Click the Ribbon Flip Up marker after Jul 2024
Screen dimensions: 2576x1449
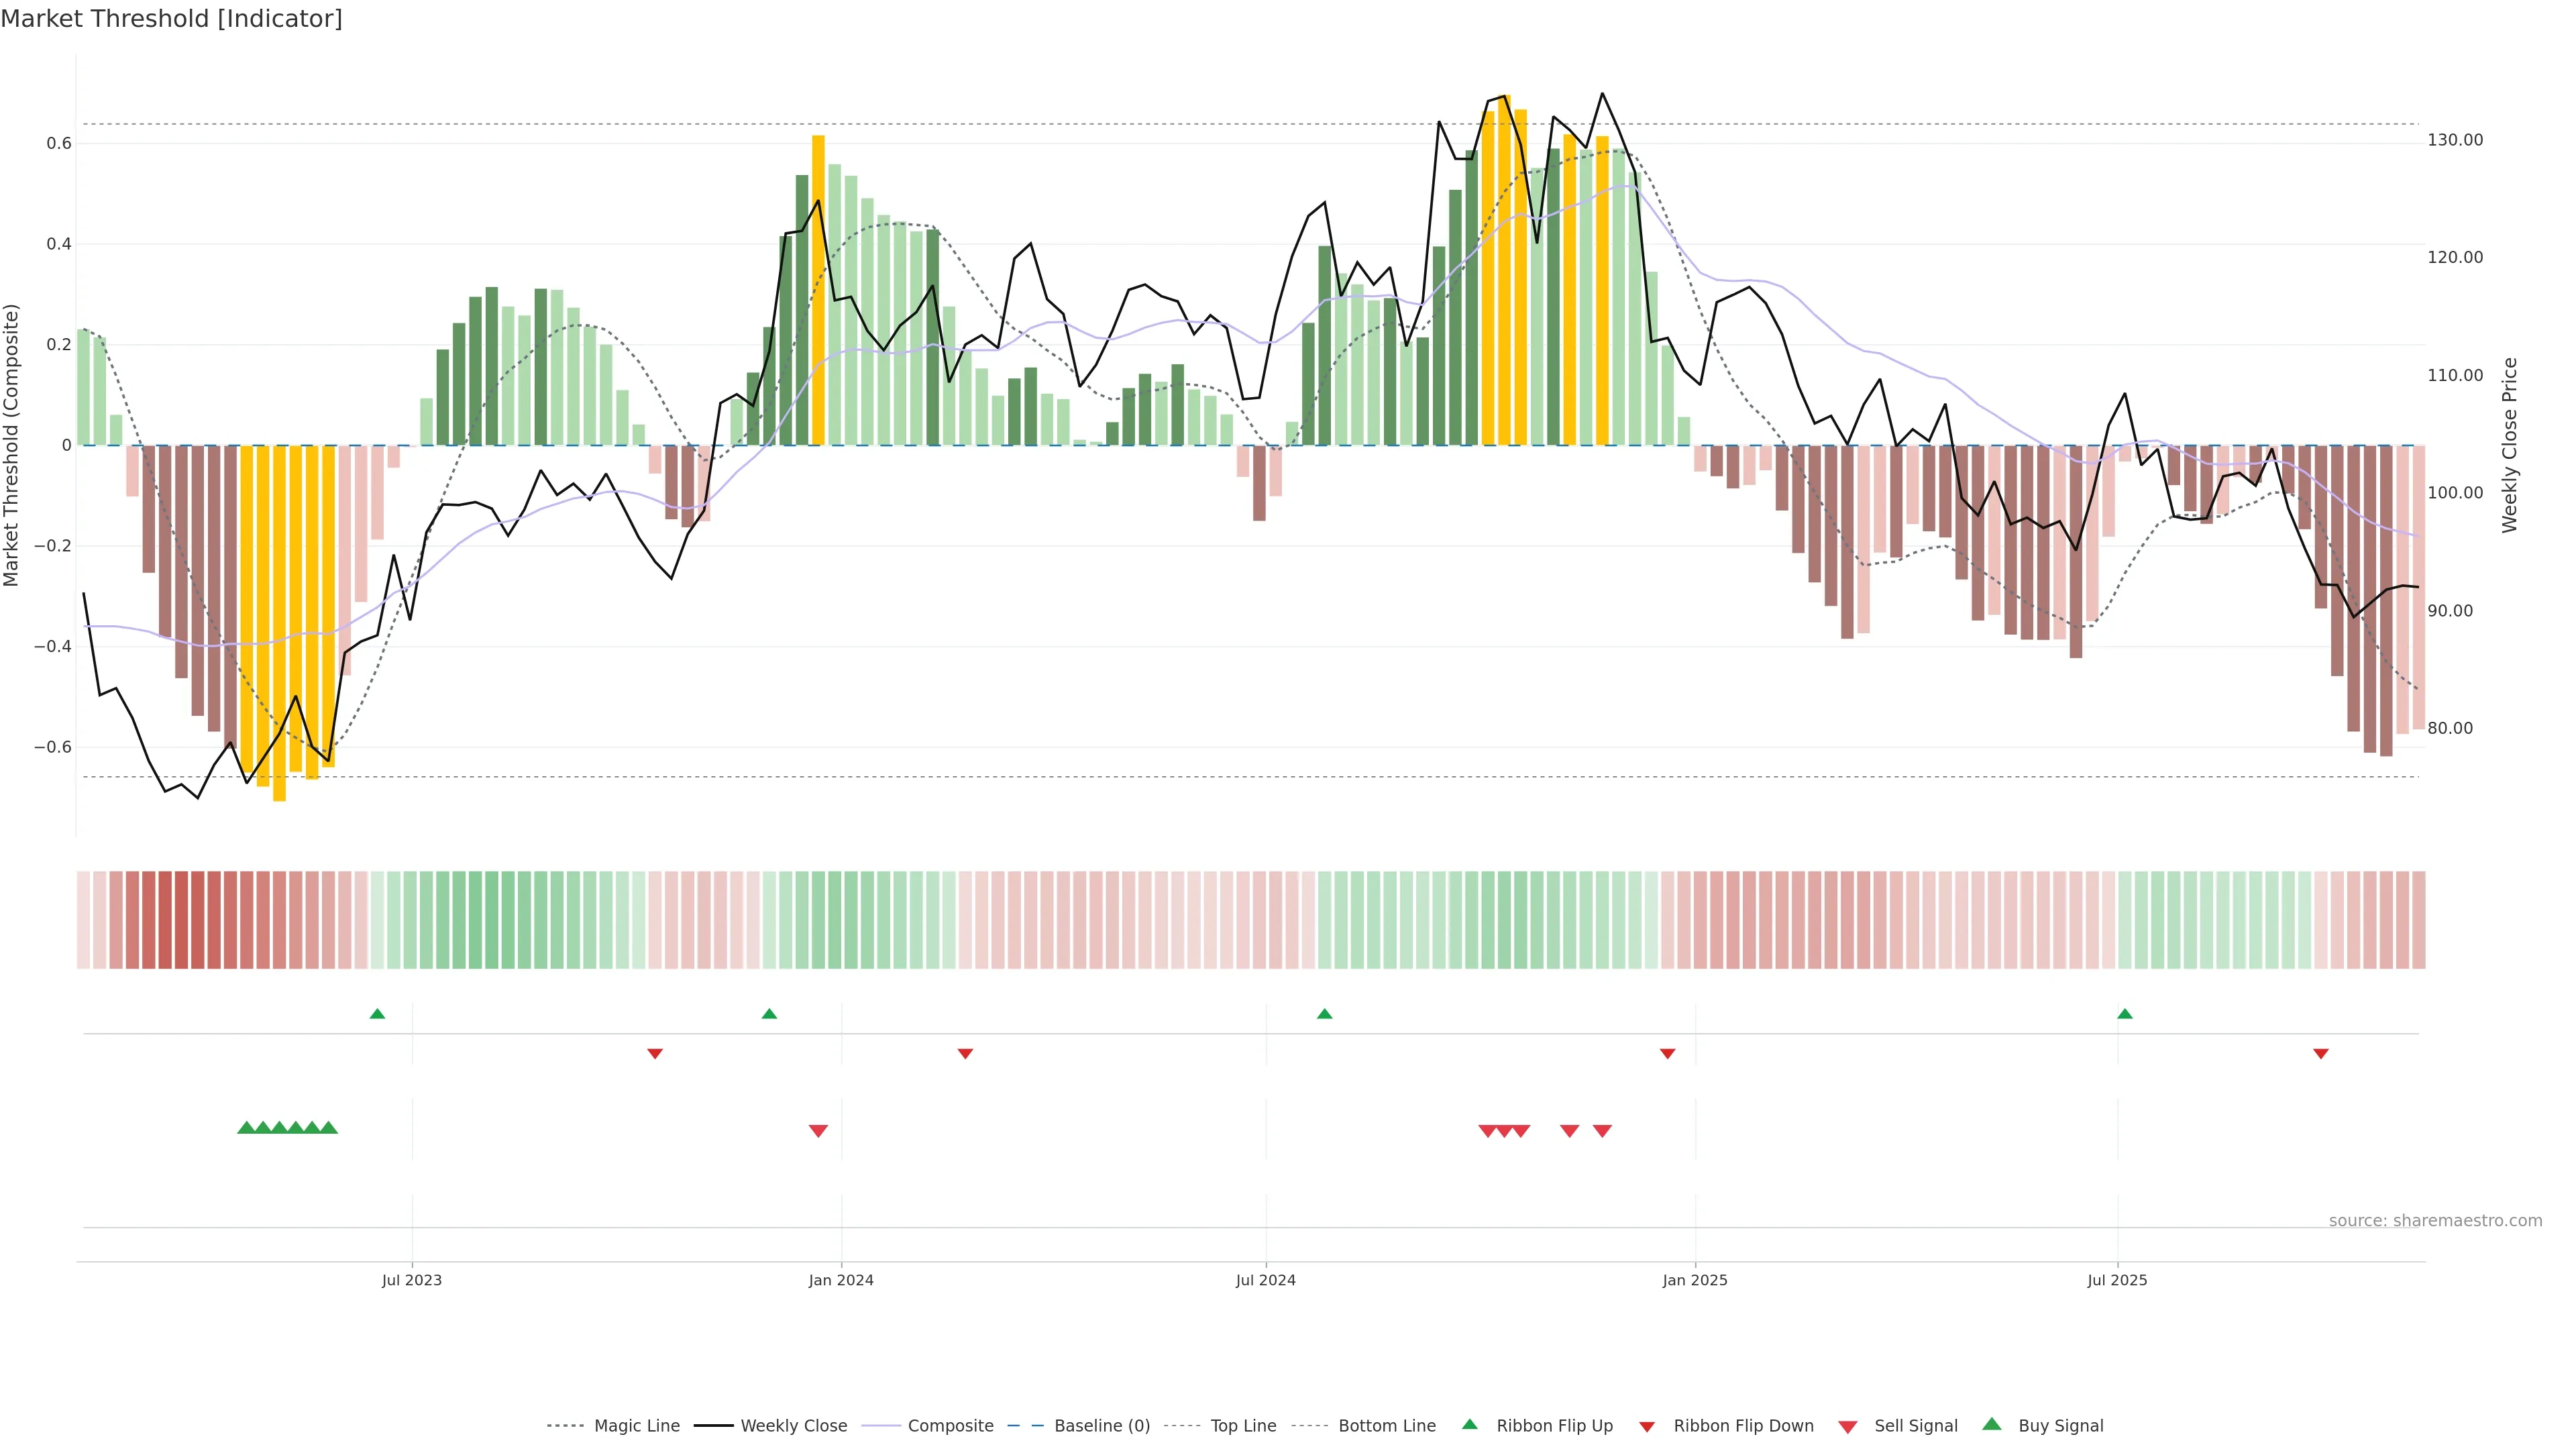[1325, 1014]
